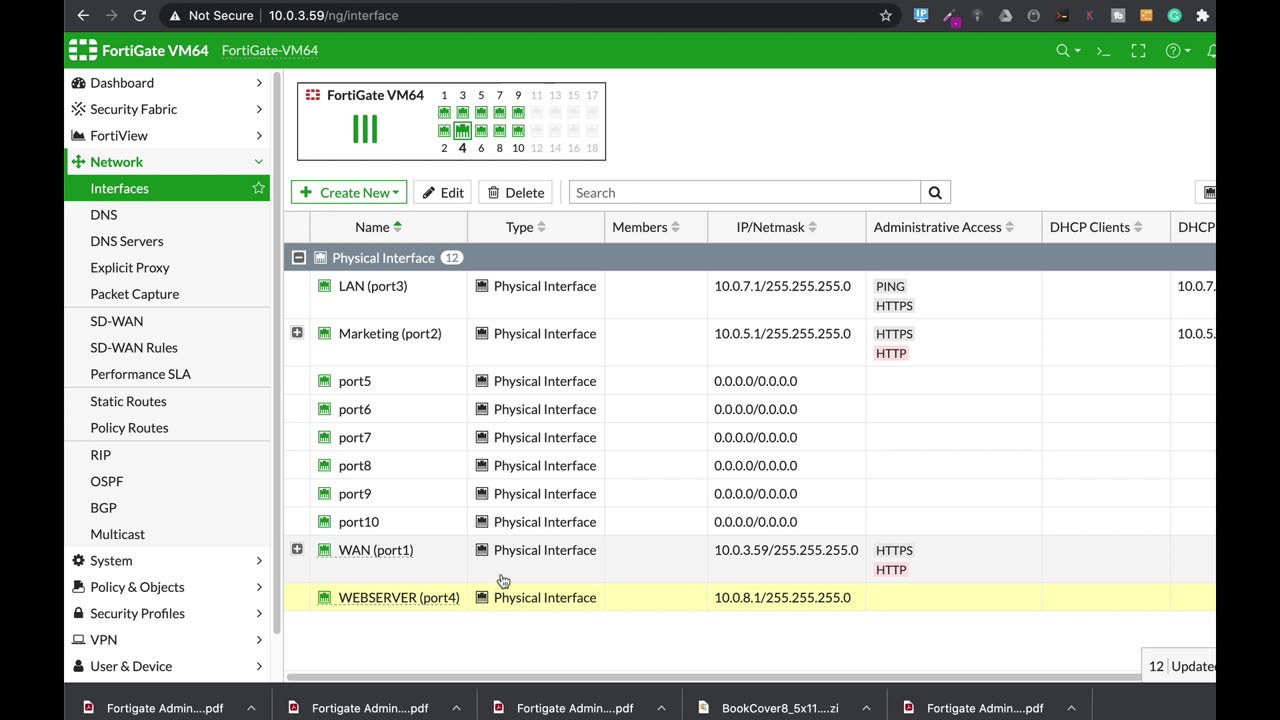
Task: Click the browser address bar URL
Action: (333, 16)
